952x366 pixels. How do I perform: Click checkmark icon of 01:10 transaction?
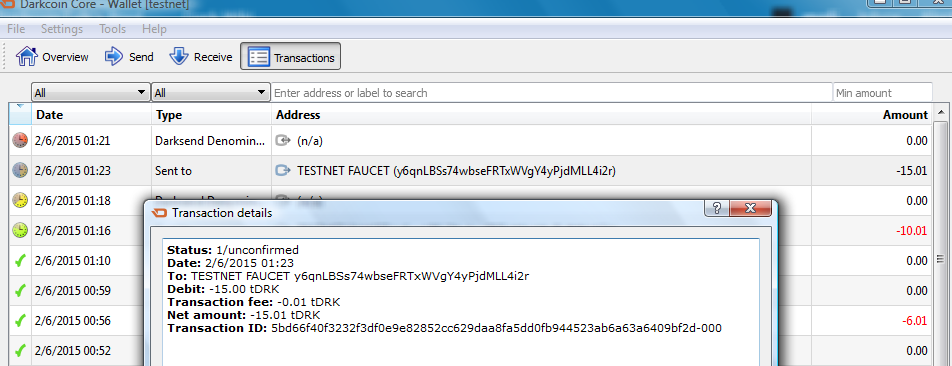click(x=20, y=261)
